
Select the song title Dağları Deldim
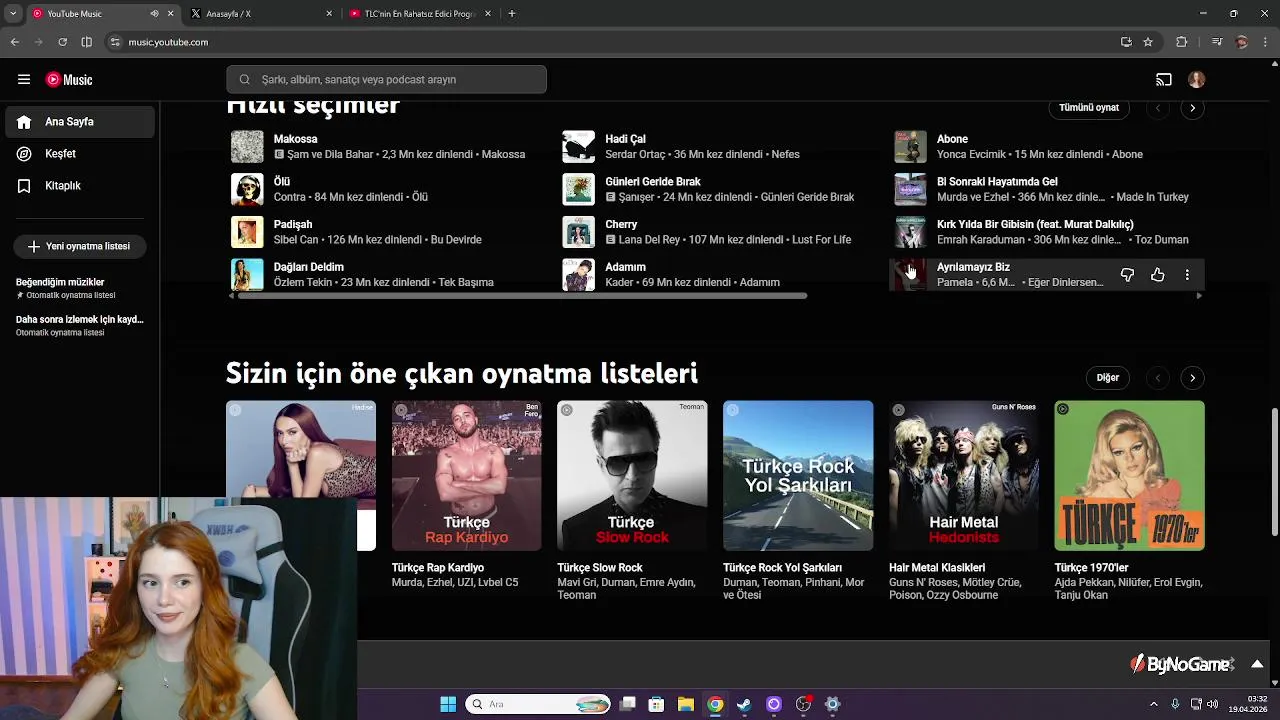(309, 267)
